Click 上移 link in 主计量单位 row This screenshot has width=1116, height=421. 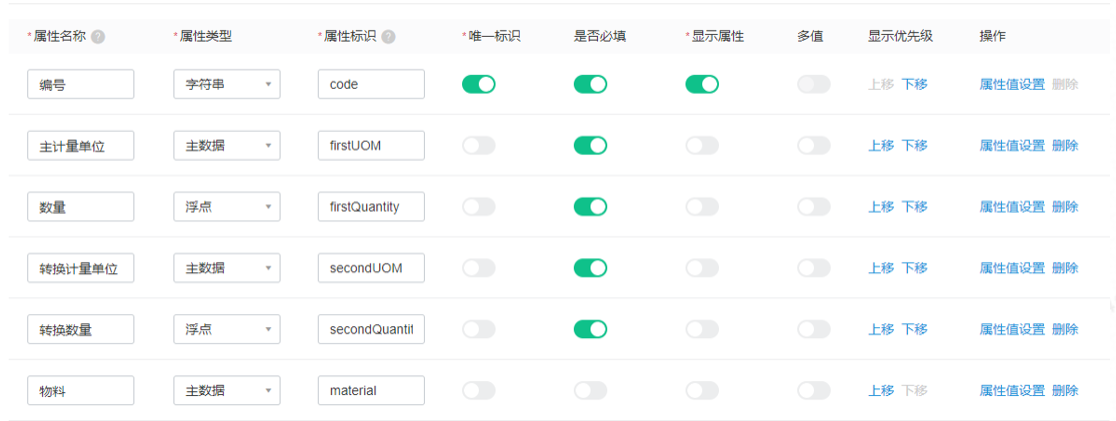[x=881, y=146]
